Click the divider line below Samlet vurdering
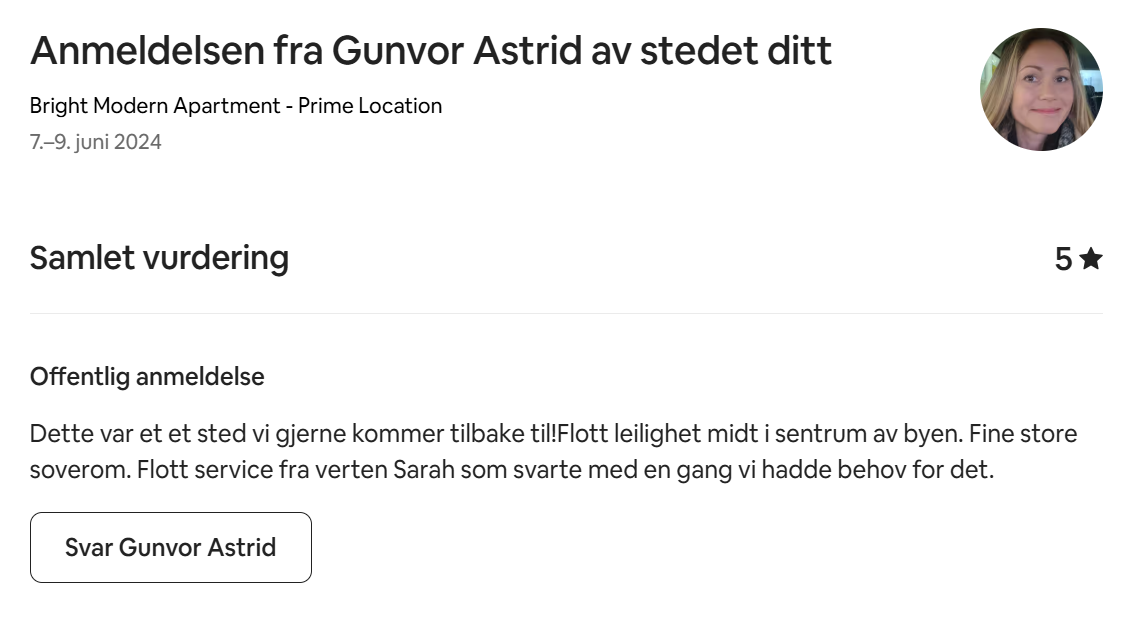The height and width of the screenshot is (635, 1129). (566, 314)
